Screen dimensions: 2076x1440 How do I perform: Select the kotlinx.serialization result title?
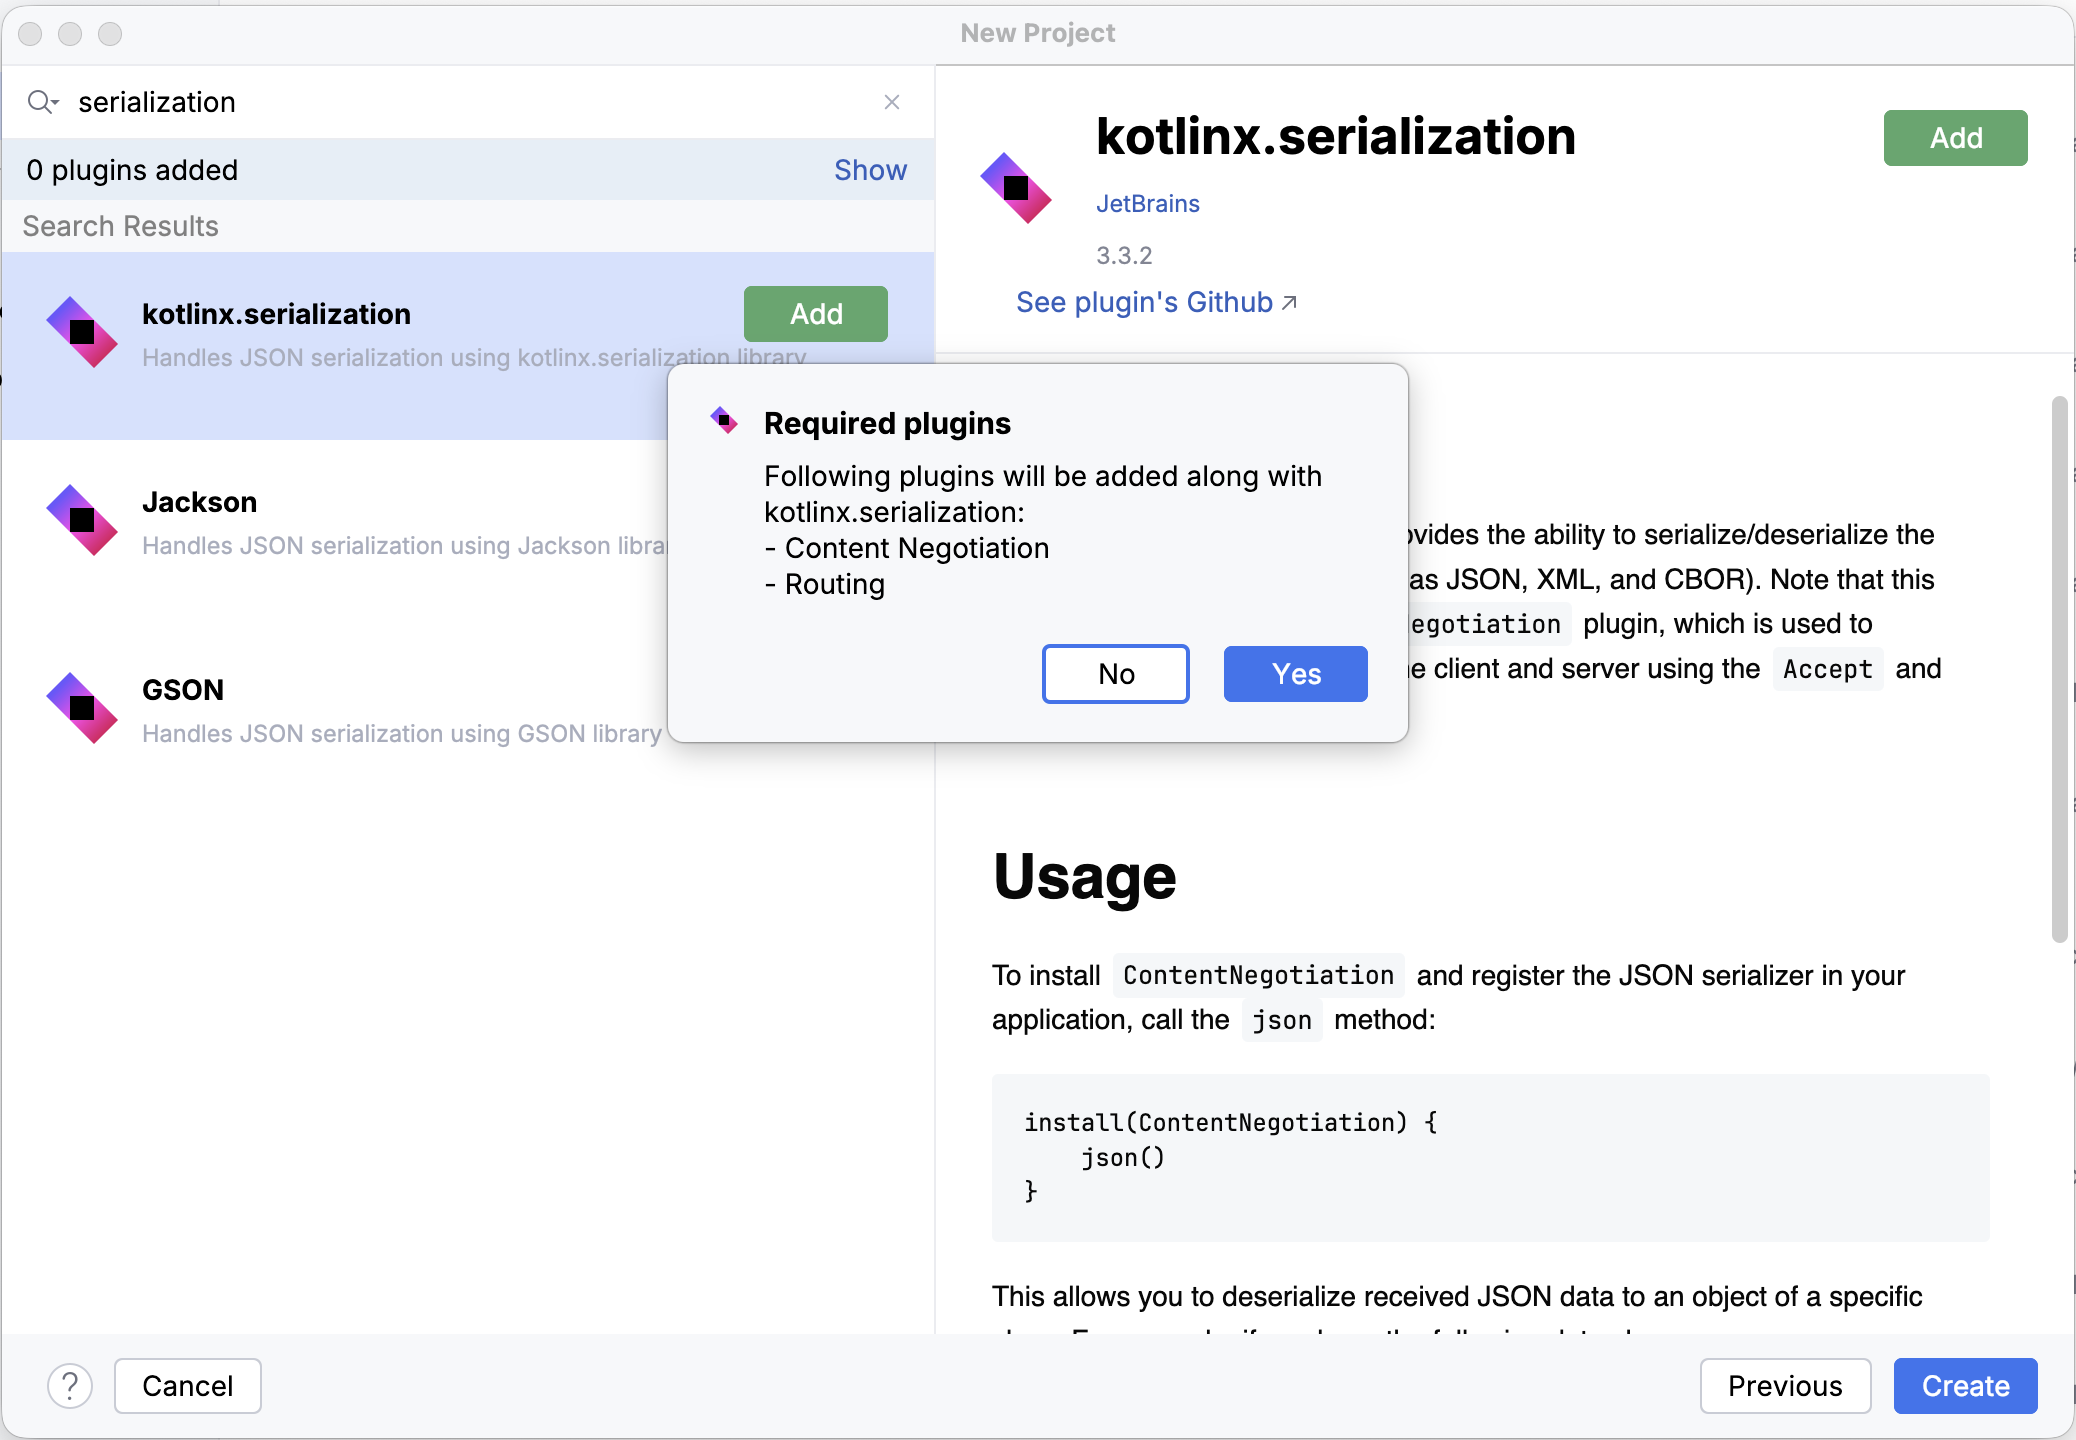276,314
